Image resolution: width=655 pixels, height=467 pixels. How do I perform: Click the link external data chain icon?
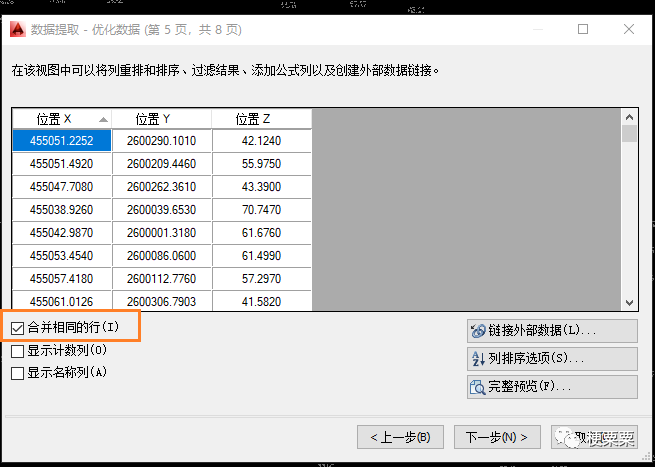478,331
